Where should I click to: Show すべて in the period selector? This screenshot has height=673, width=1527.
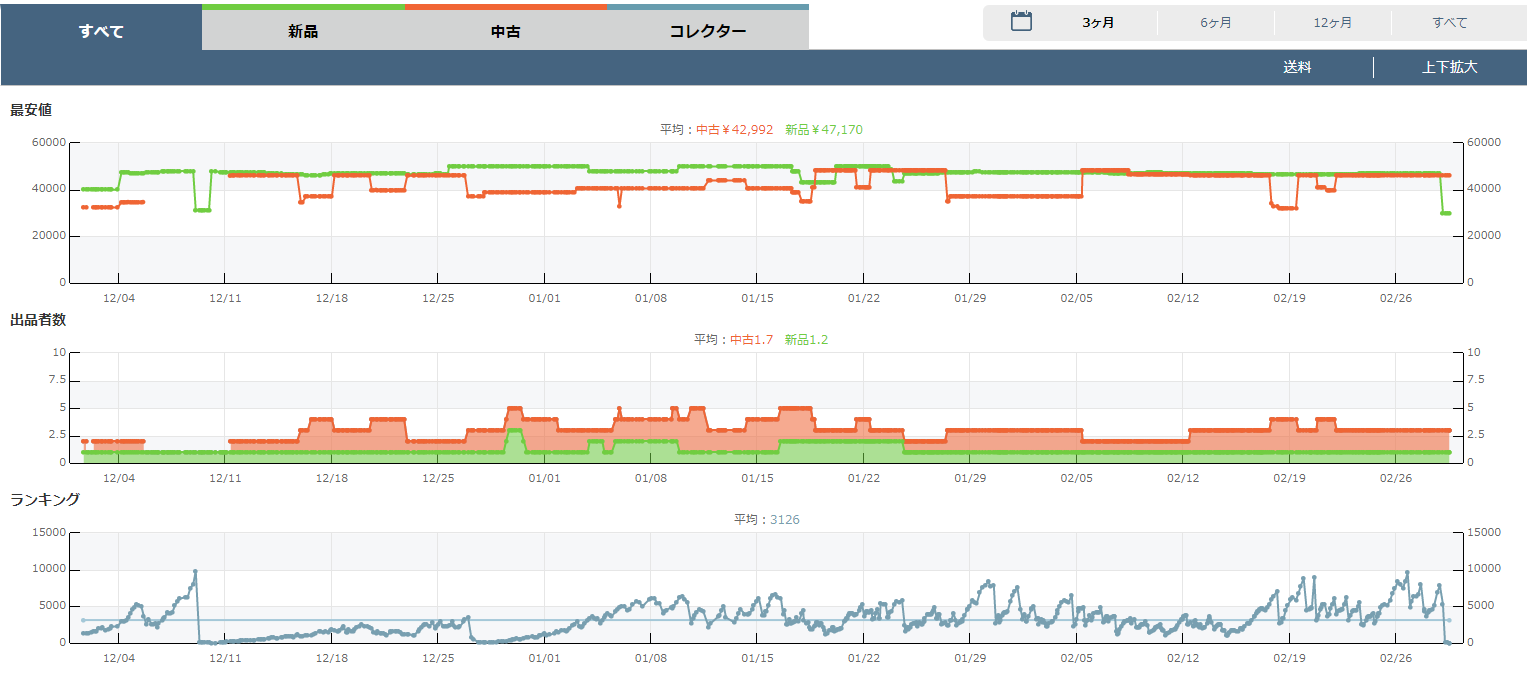coord(1450,23)
